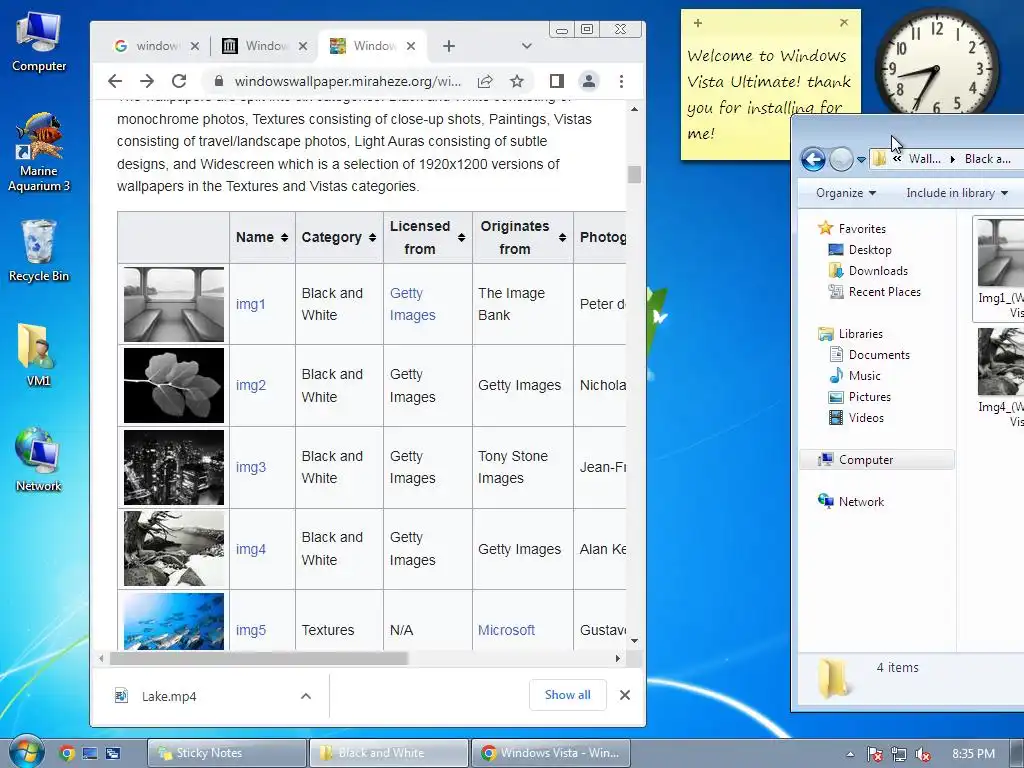The height and width of the screenshot is (768, 1024).
Task: Click the address bar URL field
Action: pyautogui.click(x=347, y=81)
